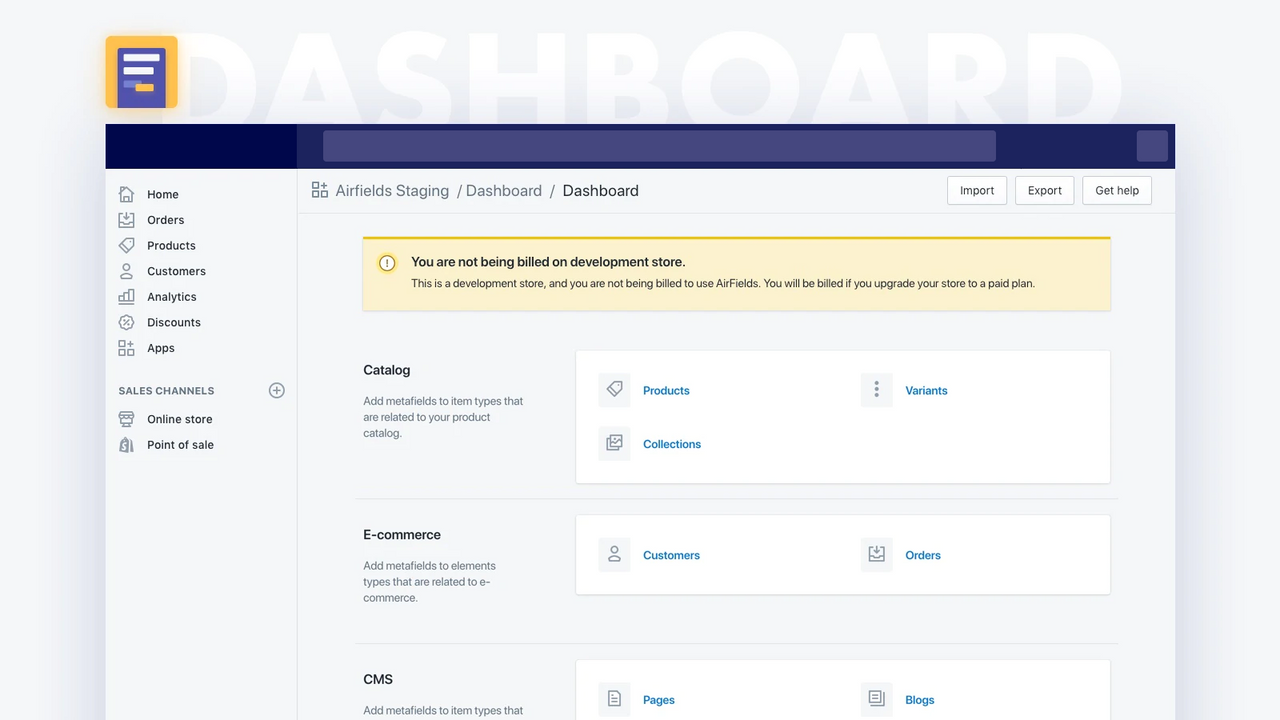Screen dimensions: 1280x720
Task: Click the Customers silhouette icon in E-commerce card
Action: [x=614, y=554]
